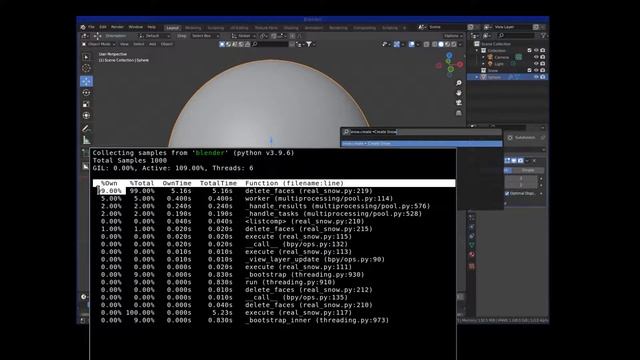Click the blue Z axis gizmo handle
The height and width of the screenshot is (360, 640).
coord(449,55)
